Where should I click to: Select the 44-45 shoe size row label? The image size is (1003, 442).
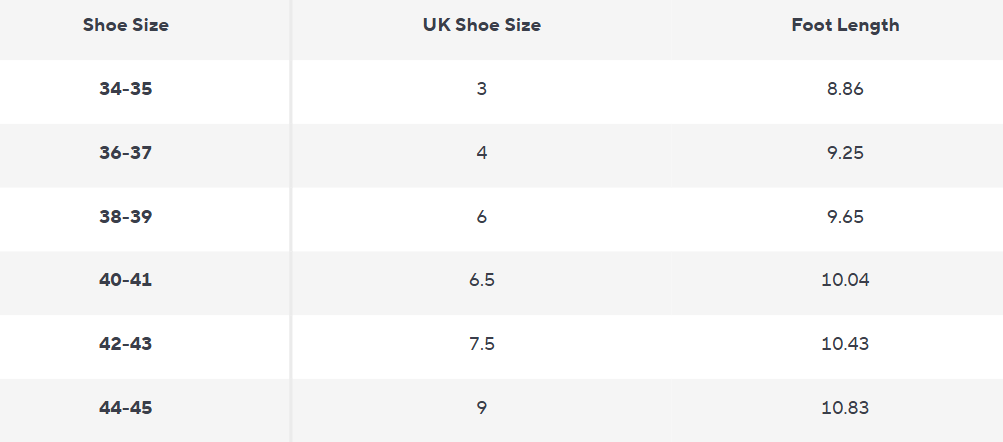[x=126, y=408]
